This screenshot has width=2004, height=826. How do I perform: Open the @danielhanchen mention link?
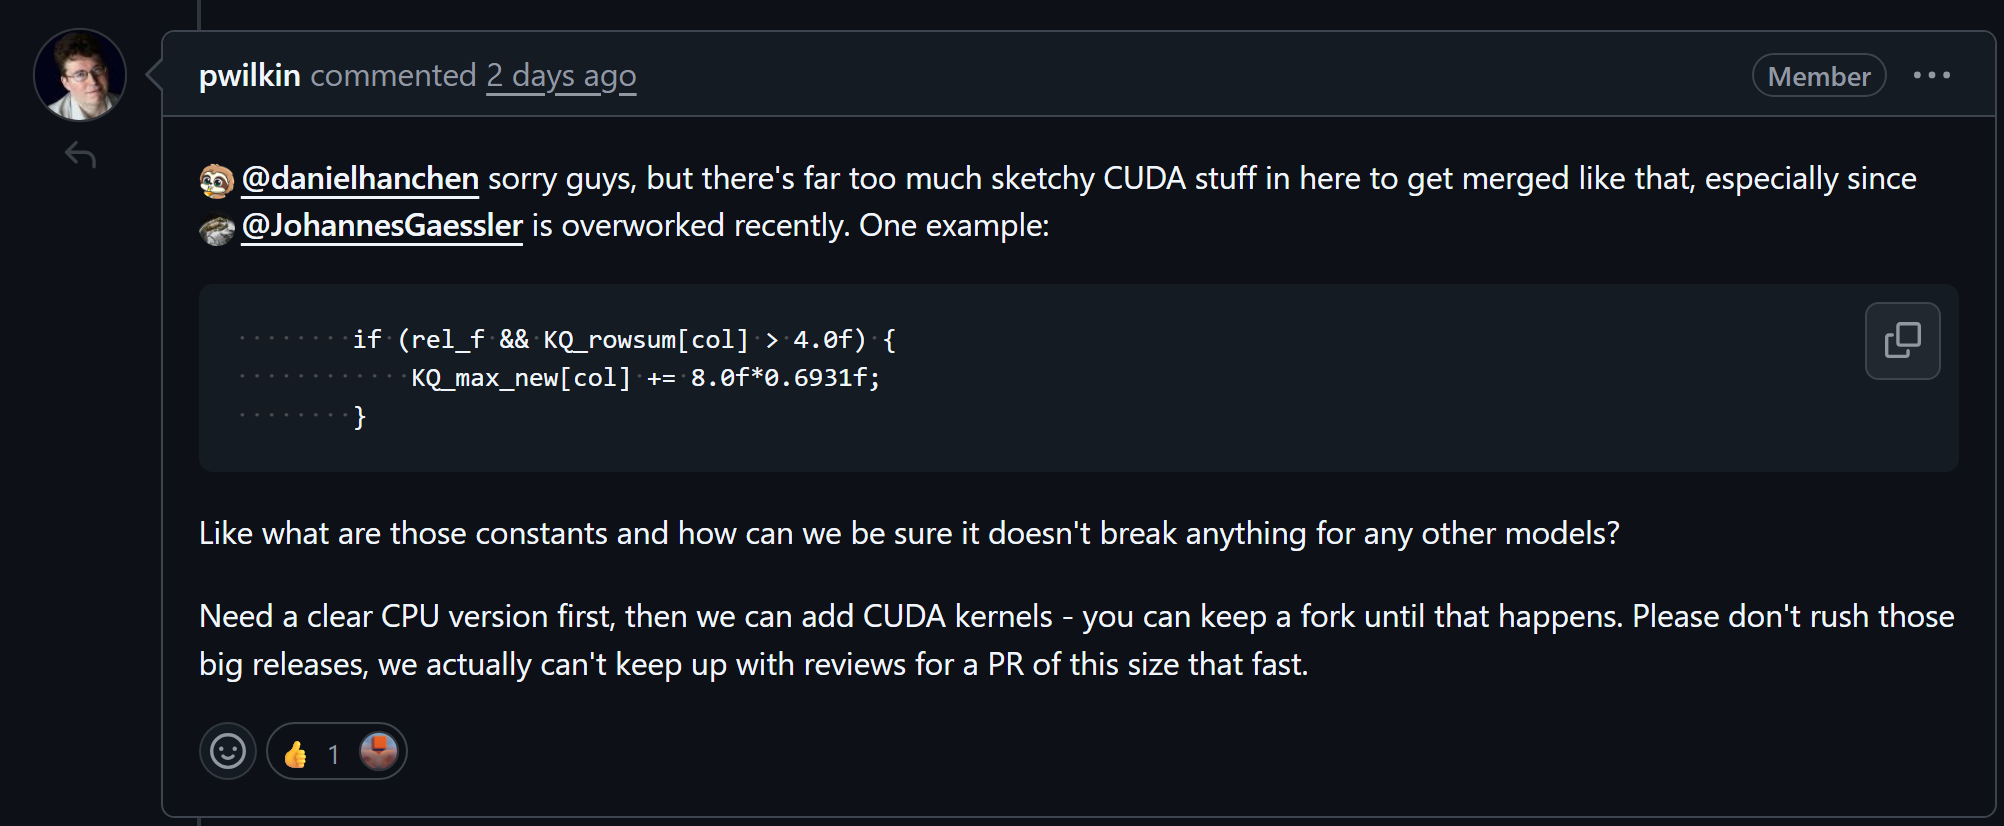click(x=360, y=178)
